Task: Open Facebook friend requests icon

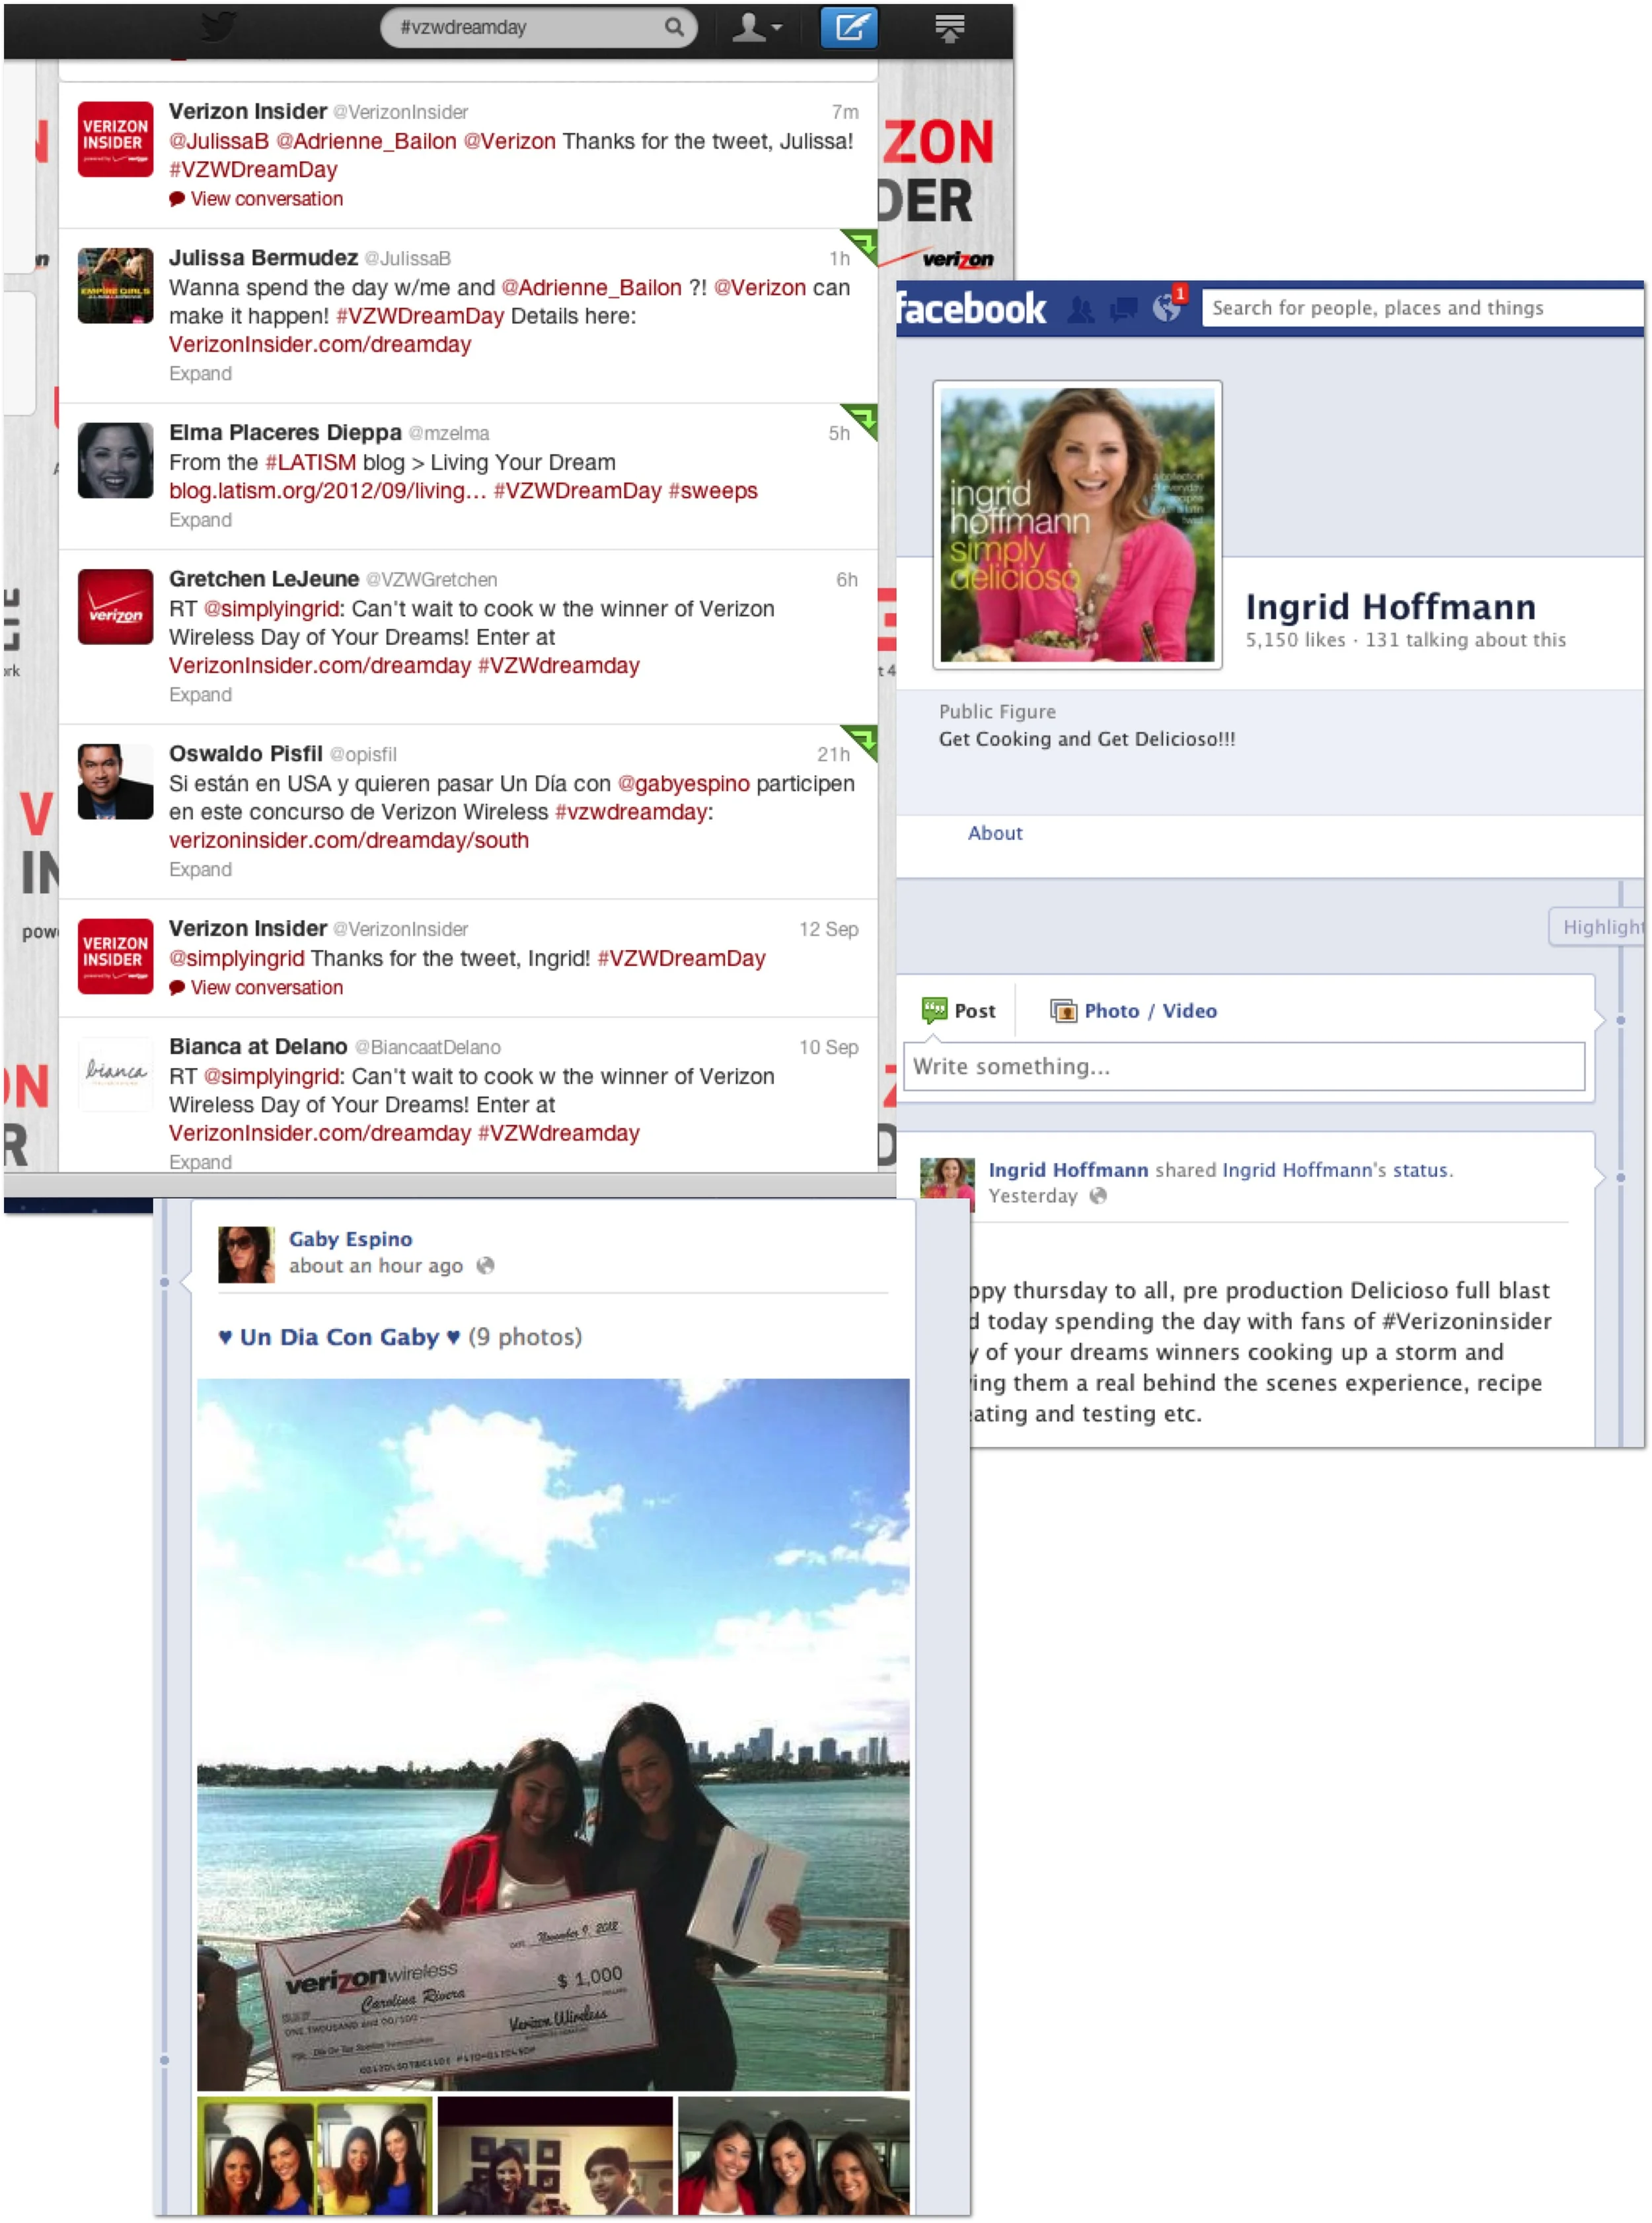Action: tap(1080, 309)
